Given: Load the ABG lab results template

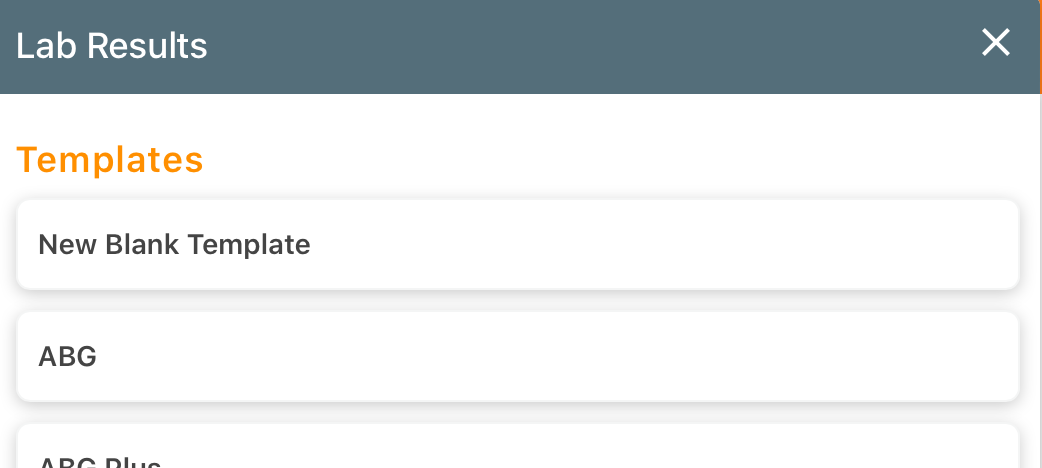Looking at the screenshot, I should (x=517, y=357).
